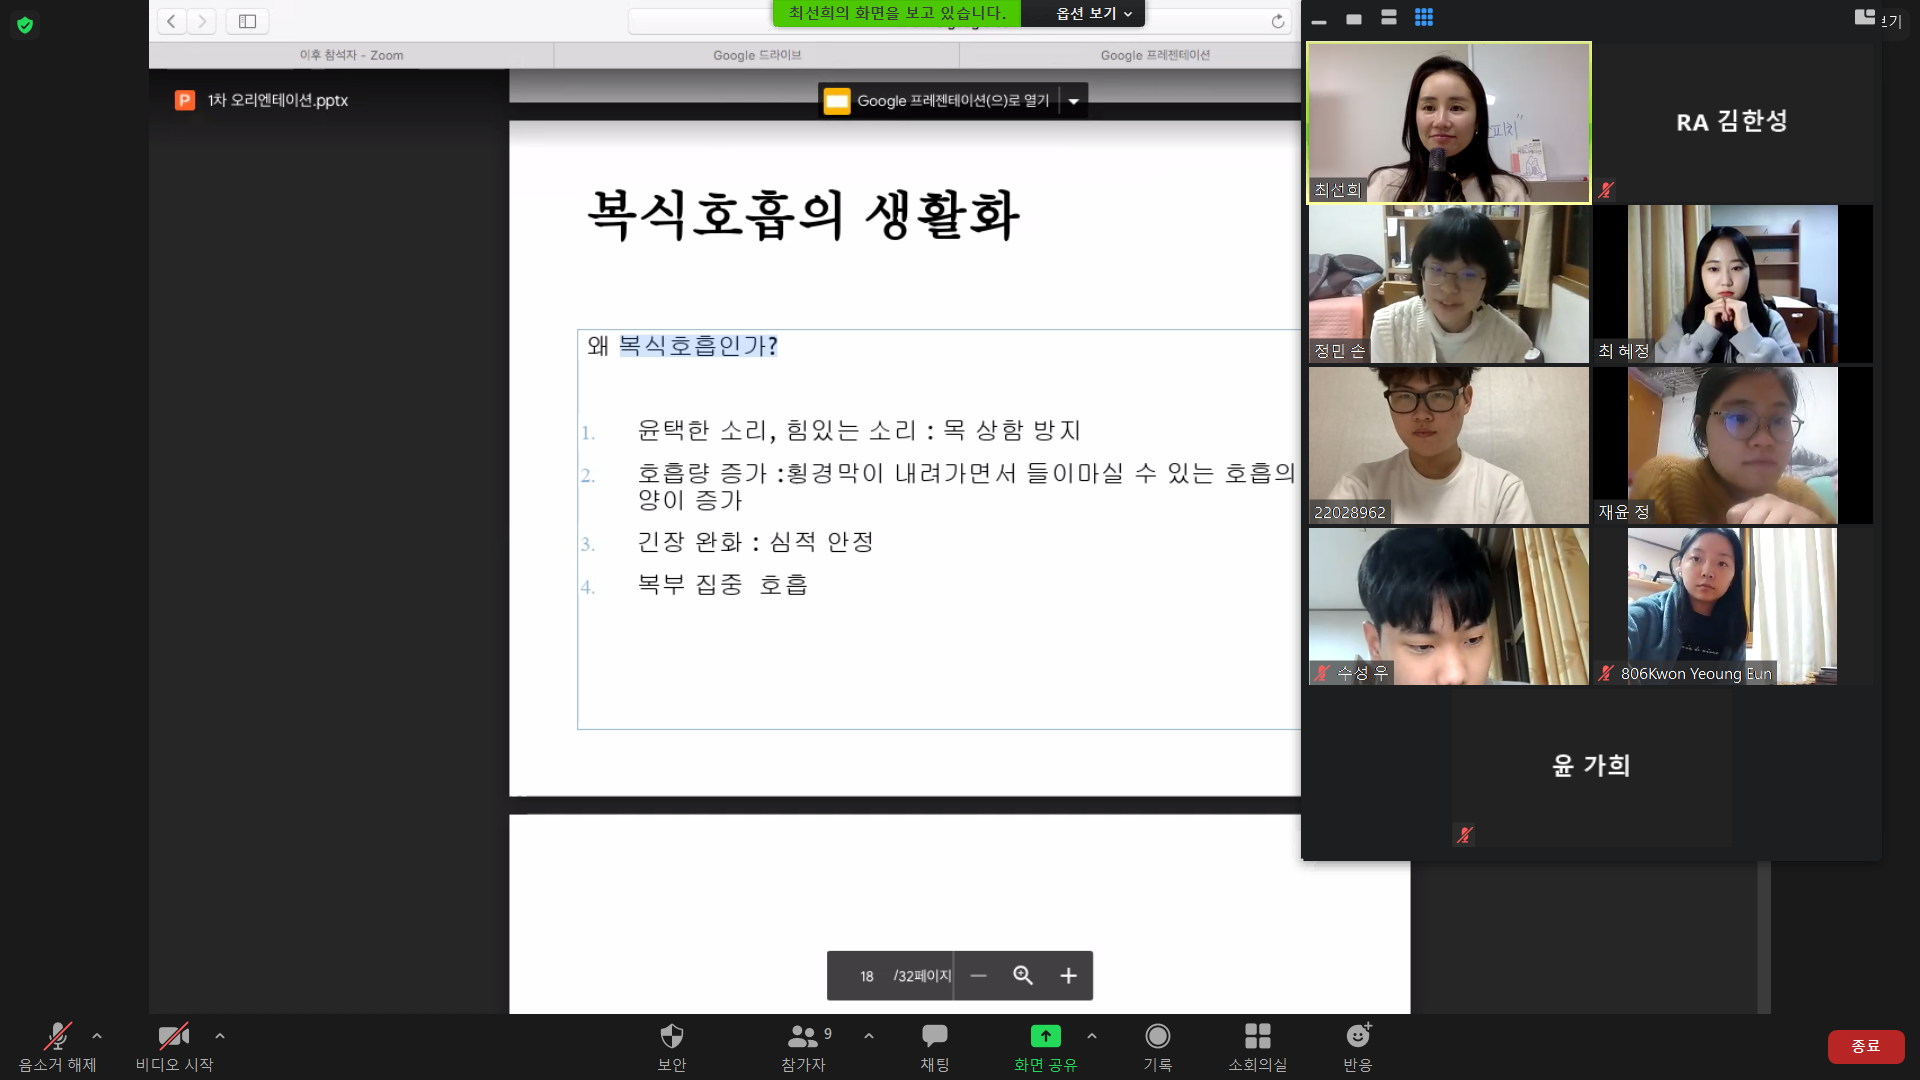Open Reactions (반응) smiley icon
1920x1080 pixels.
[1357, 1037]
